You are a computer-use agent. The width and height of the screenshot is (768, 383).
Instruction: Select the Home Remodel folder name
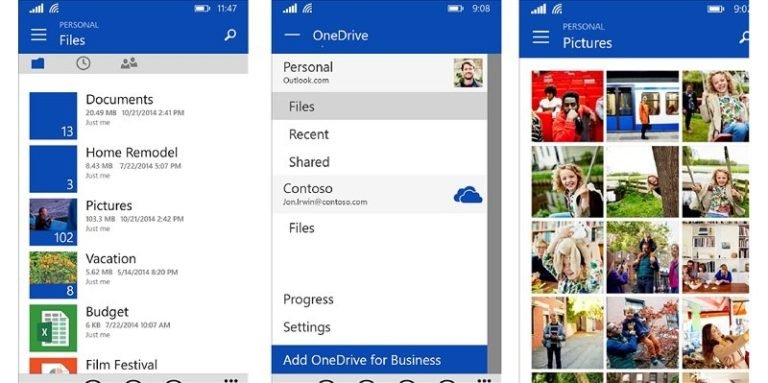(132, 152)
